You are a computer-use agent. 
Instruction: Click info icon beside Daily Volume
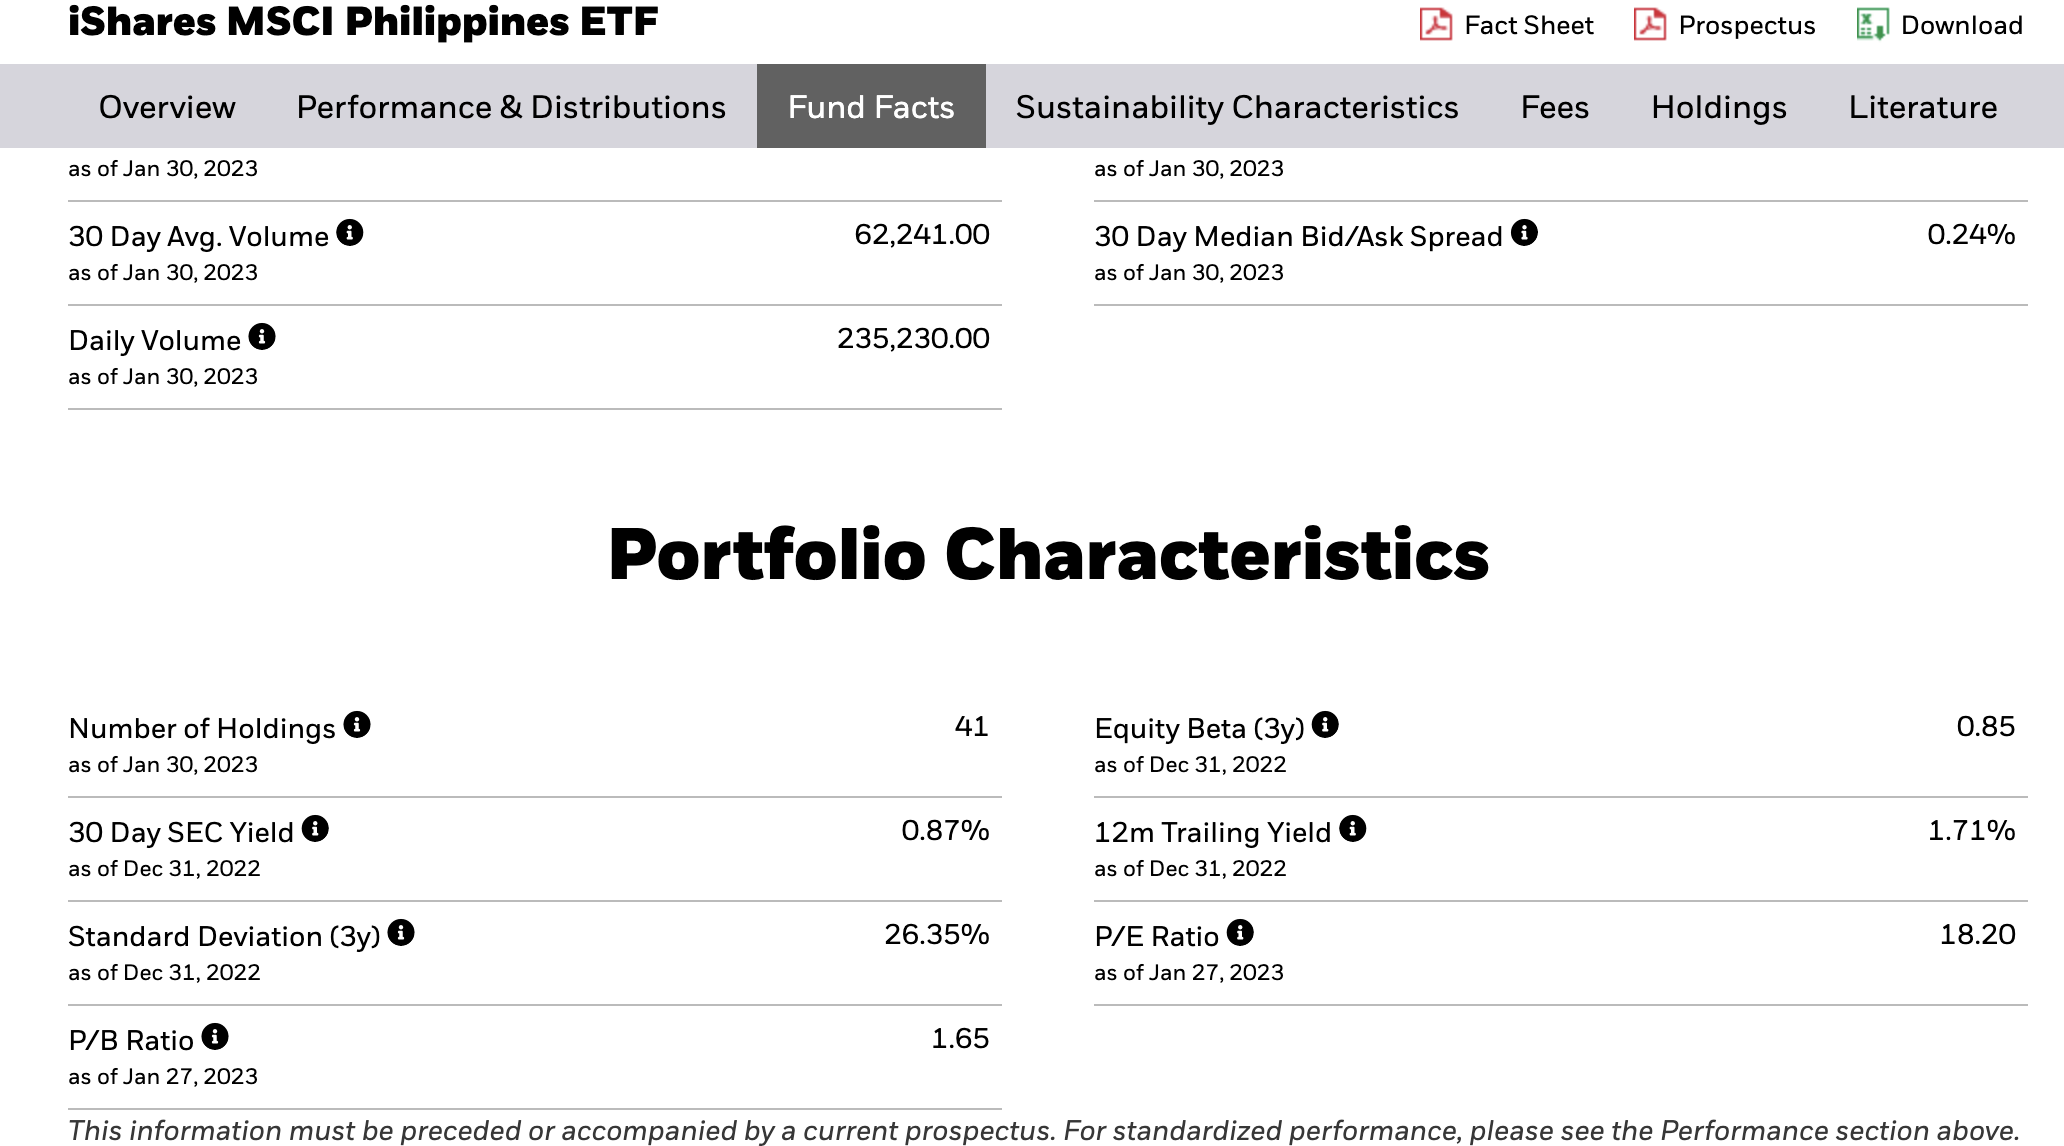click(262, 337)
